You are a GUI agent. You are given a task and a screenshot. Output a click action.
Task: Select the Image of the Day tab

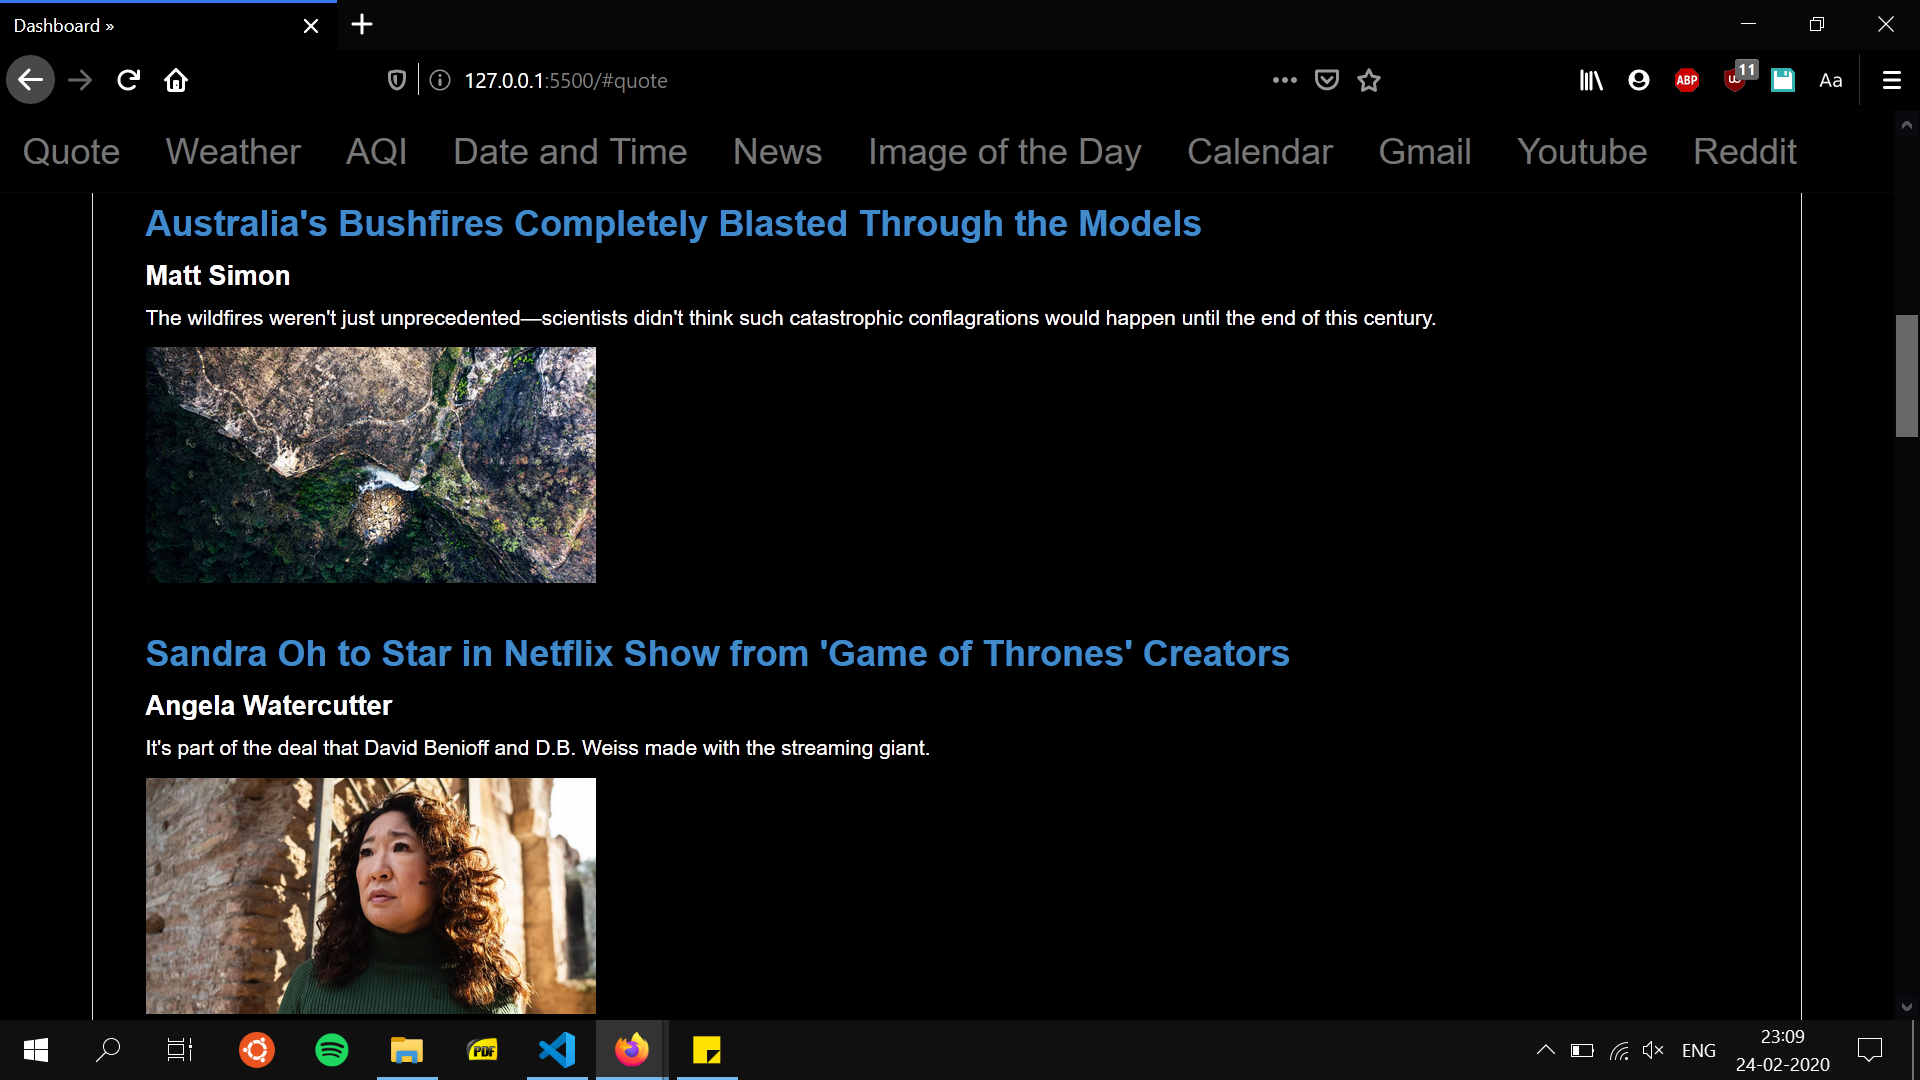[x=1004, y=152]
